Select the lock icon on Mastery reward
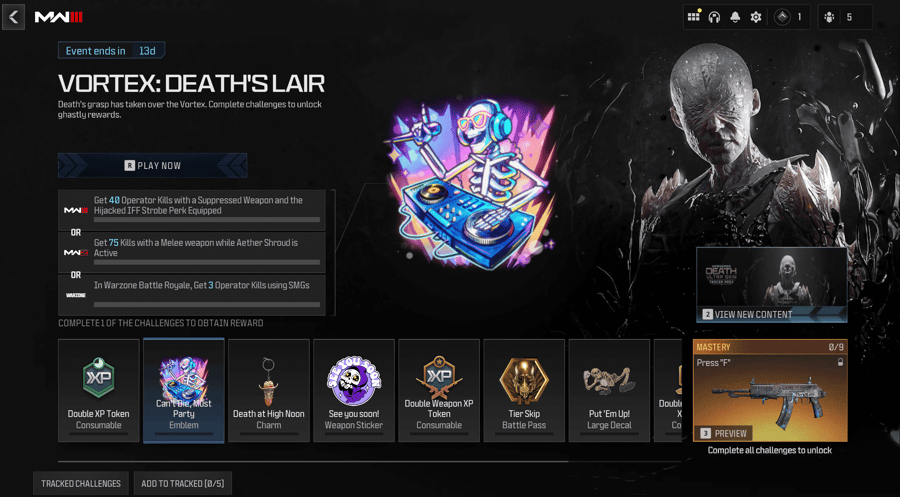 point(840,363)
